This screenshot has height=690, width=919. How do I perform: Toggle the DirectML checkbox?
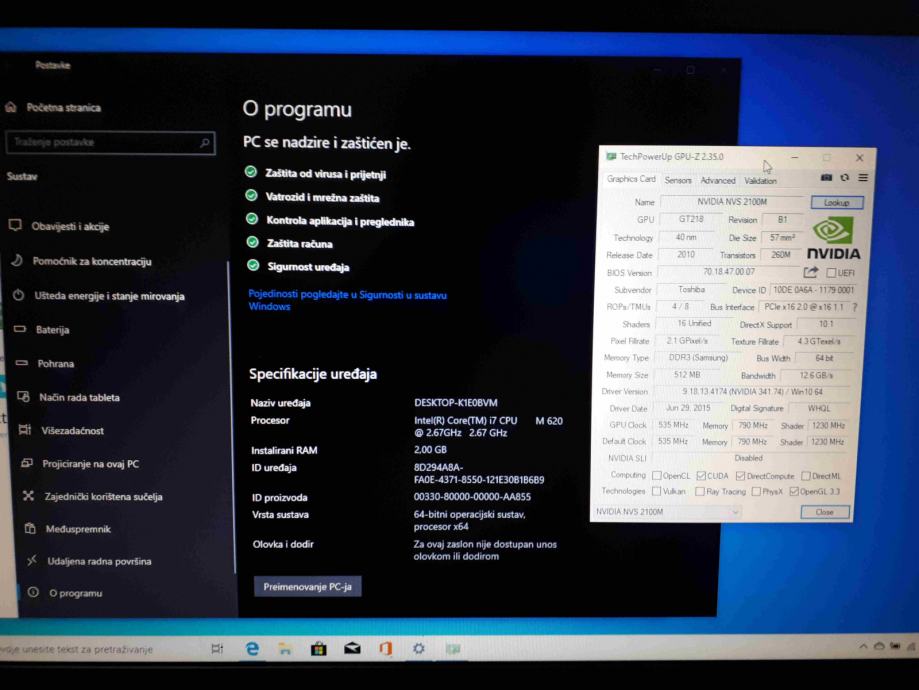[x=806, y=475]
